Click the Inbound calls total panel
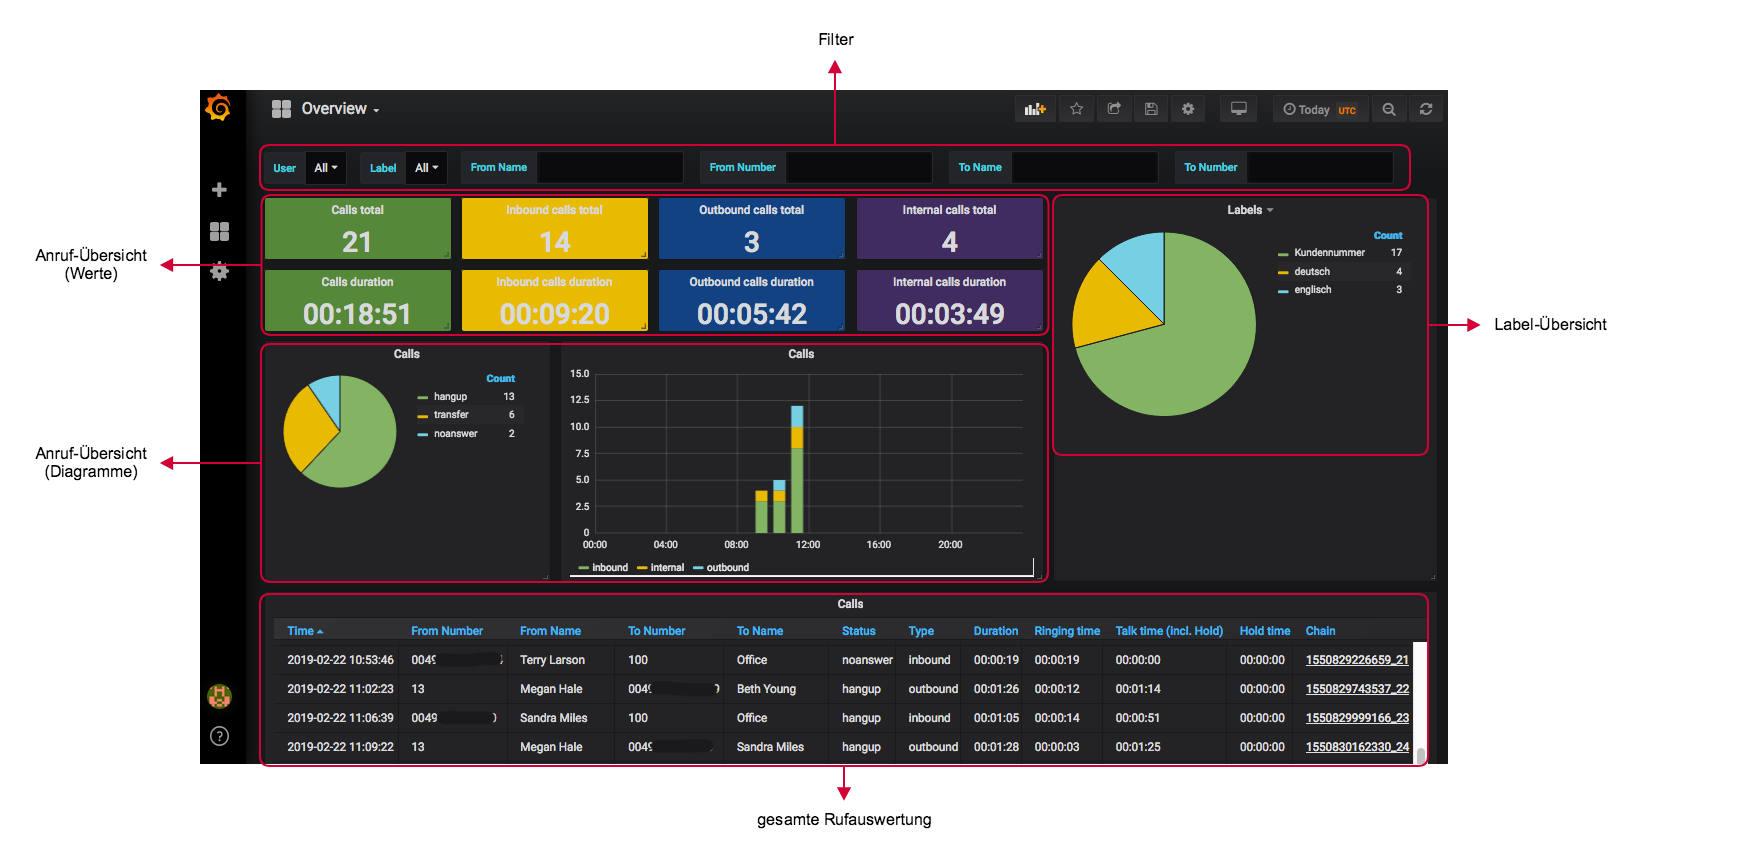 pos(554,228)
